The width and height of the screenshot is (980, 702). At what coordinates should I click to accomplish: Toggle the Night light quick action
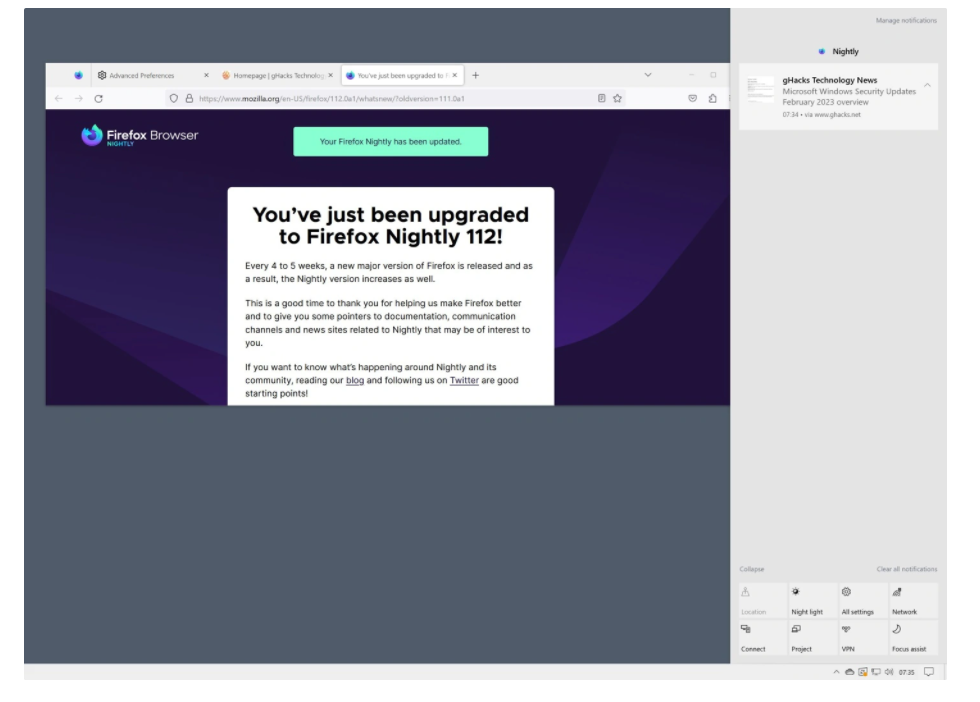[812, 601]
